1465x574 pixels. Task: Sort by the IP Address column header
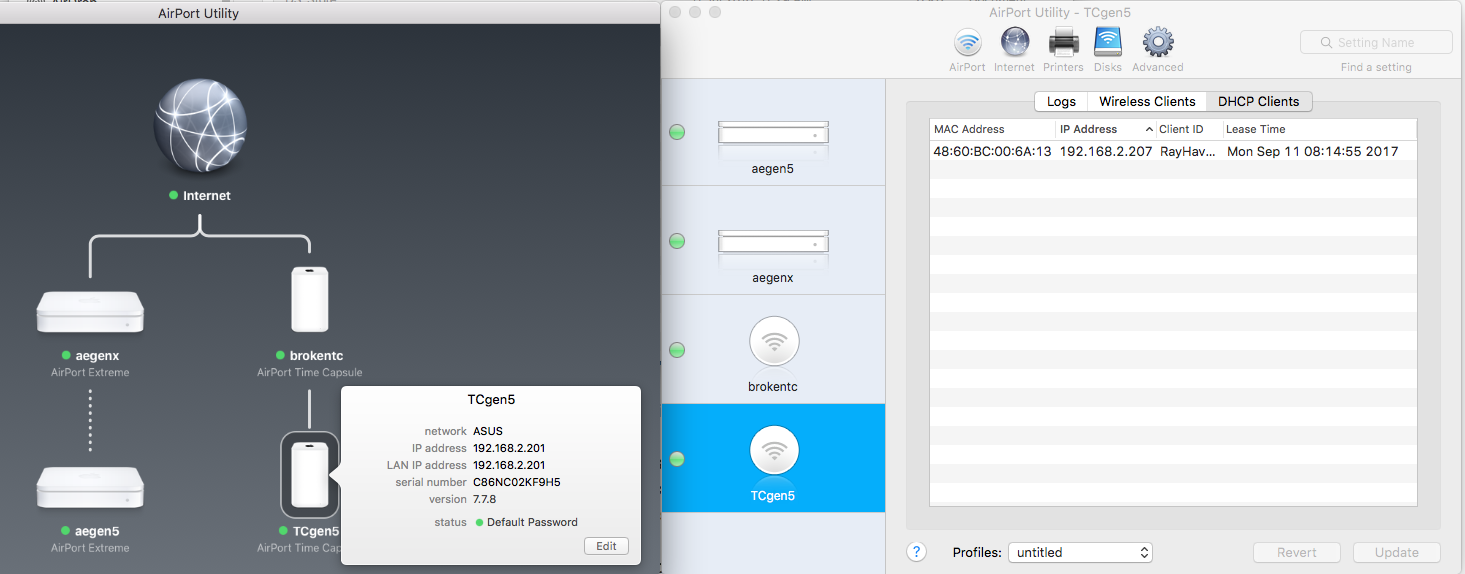click(1105, 129)
